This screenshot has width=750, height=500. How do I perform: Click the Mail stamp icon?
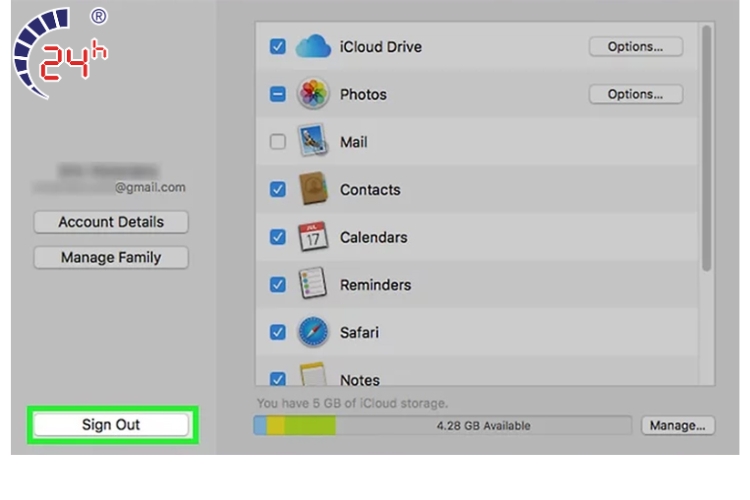pyautogui.click(x=313, y=140)
